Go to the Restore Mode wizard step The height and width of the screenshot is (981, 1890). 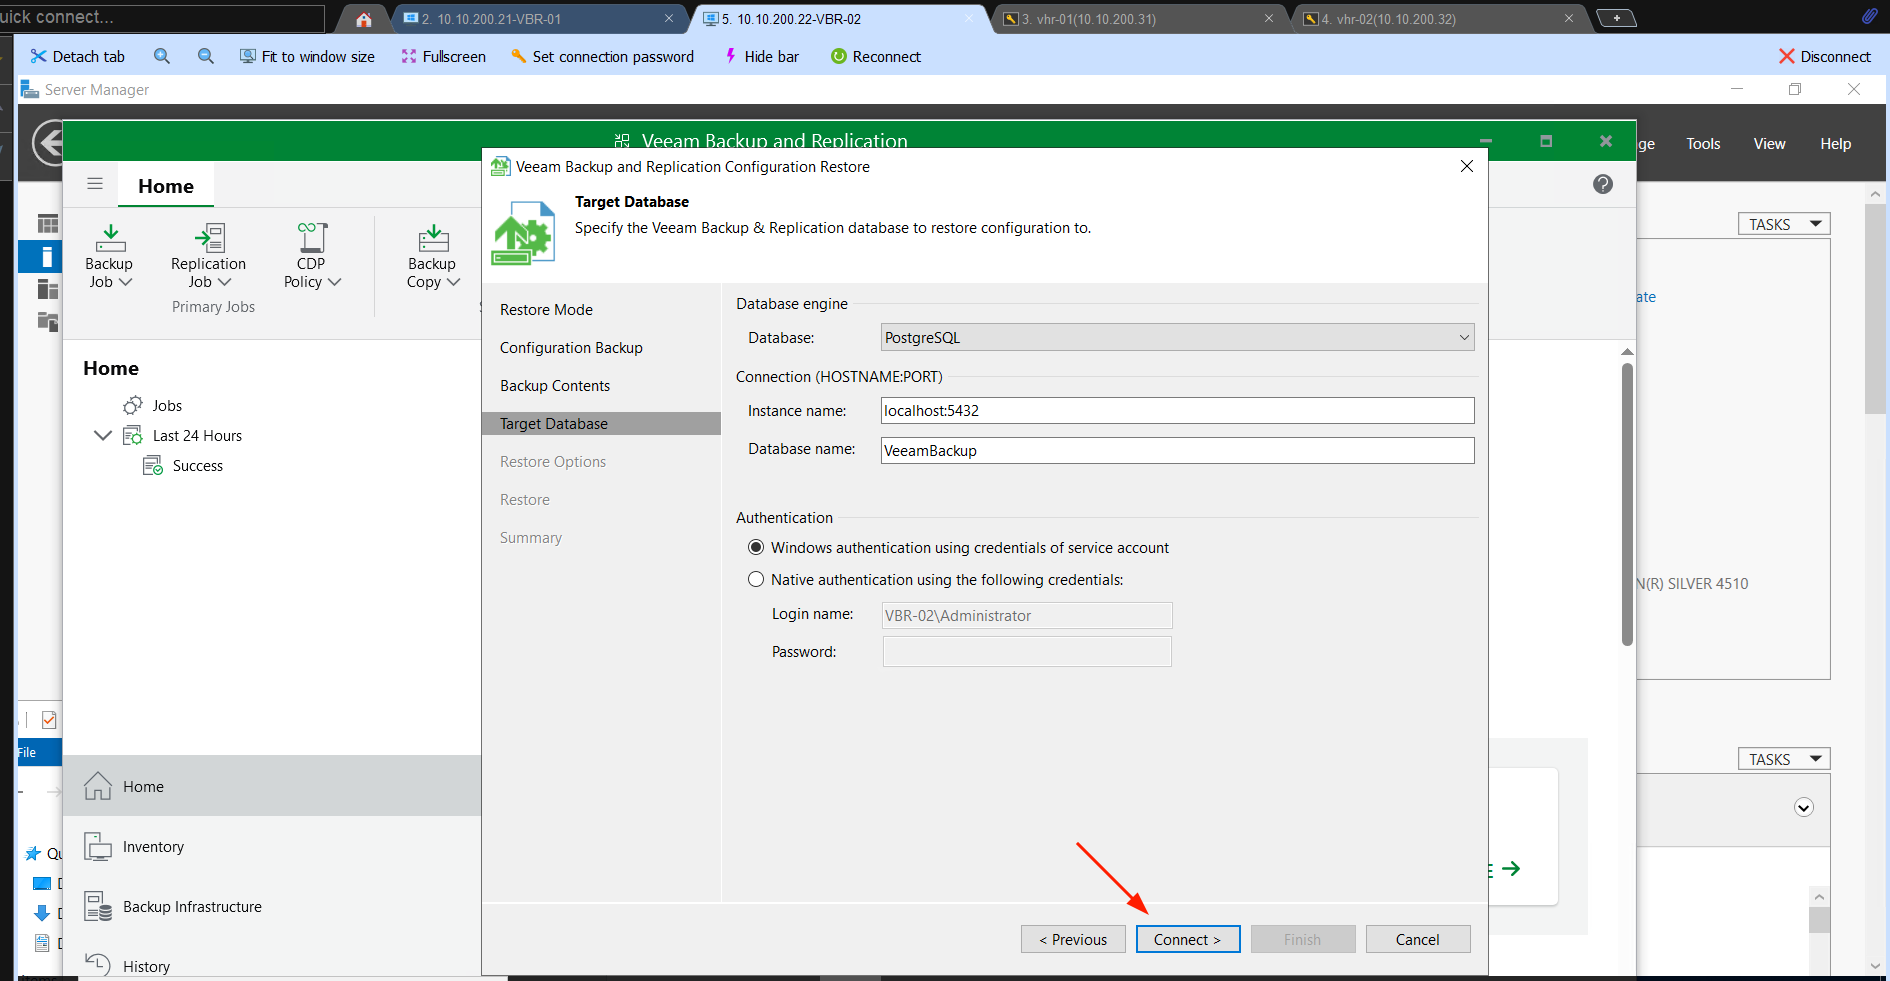[x=546, y=309]
